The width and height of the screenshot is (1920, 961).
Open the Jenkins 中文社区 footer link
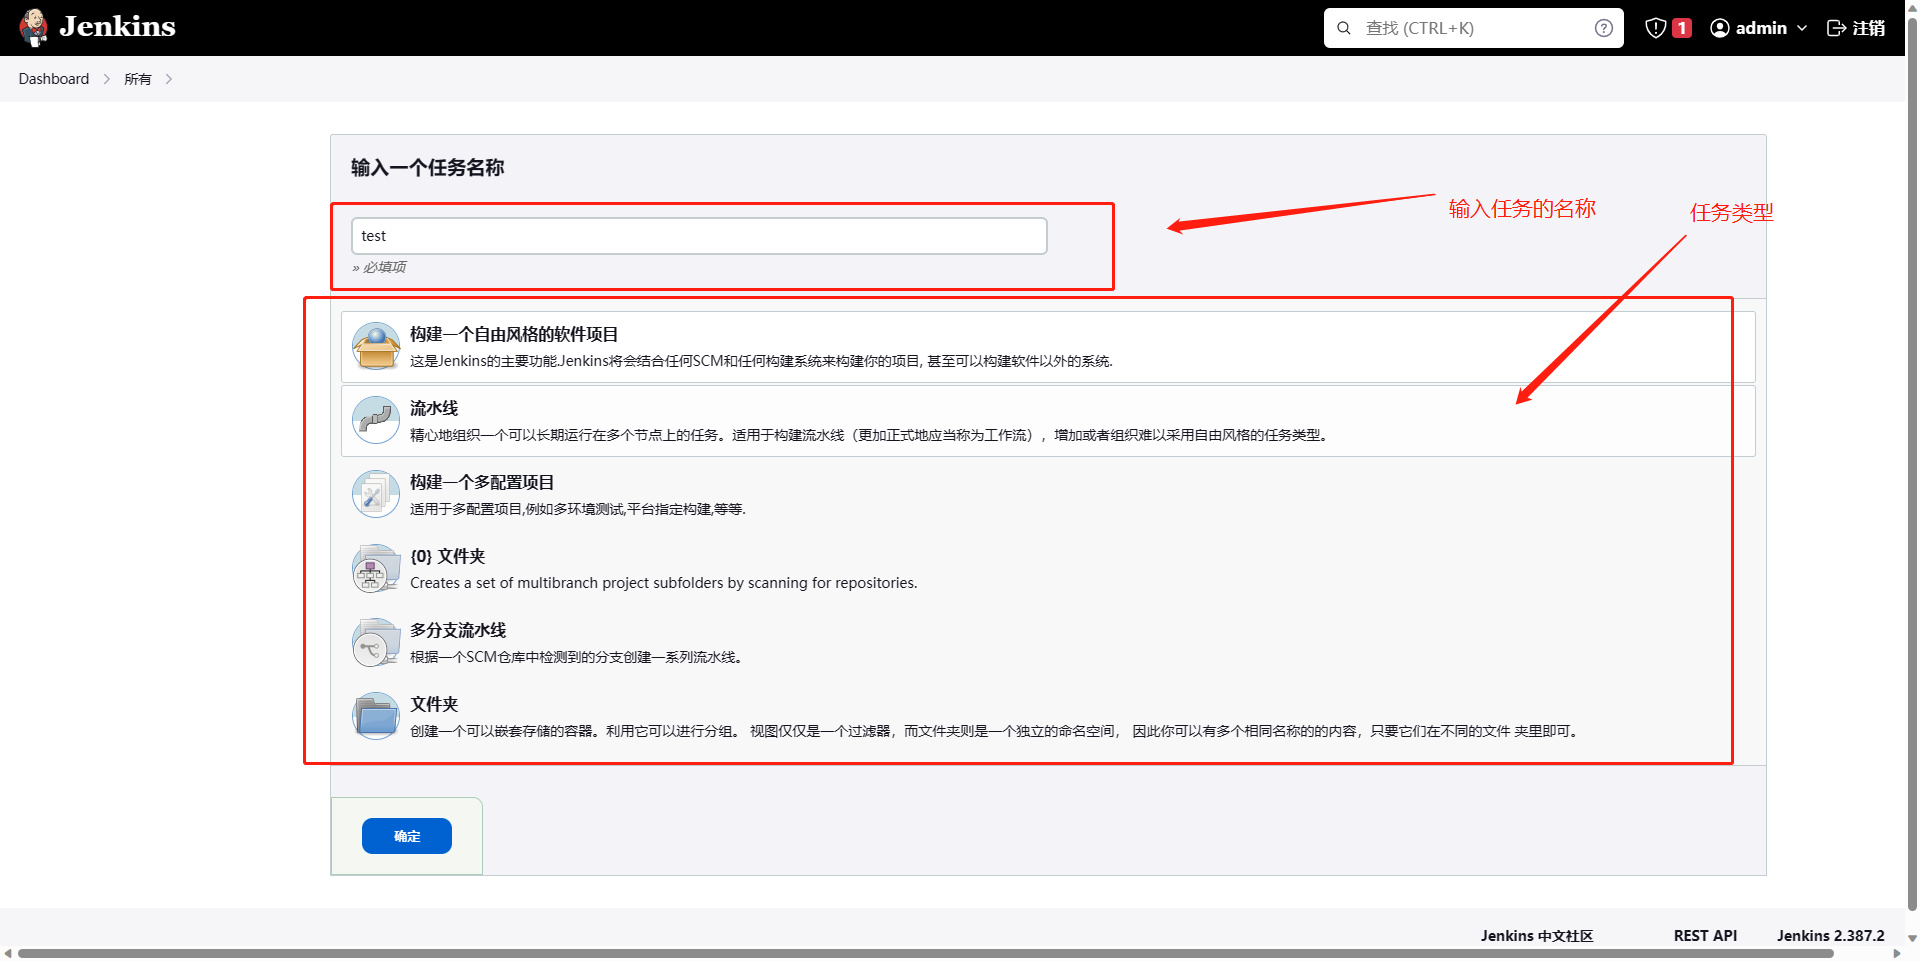point(1537,936)
